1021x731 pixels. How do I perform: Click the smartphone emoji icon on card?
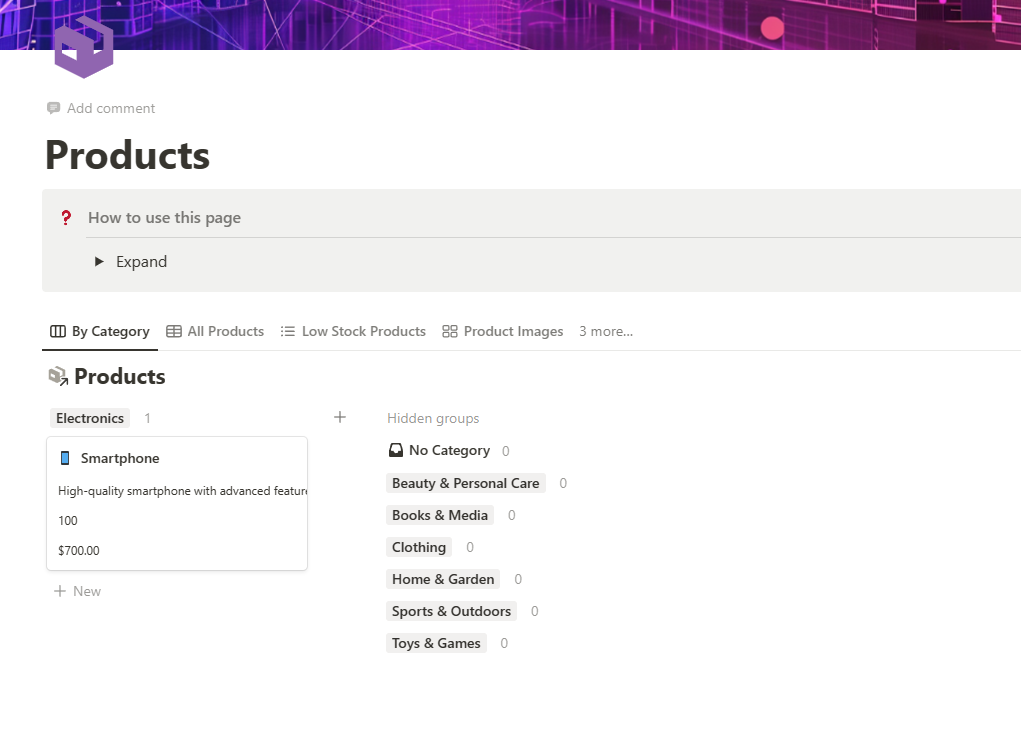point(65,458)
